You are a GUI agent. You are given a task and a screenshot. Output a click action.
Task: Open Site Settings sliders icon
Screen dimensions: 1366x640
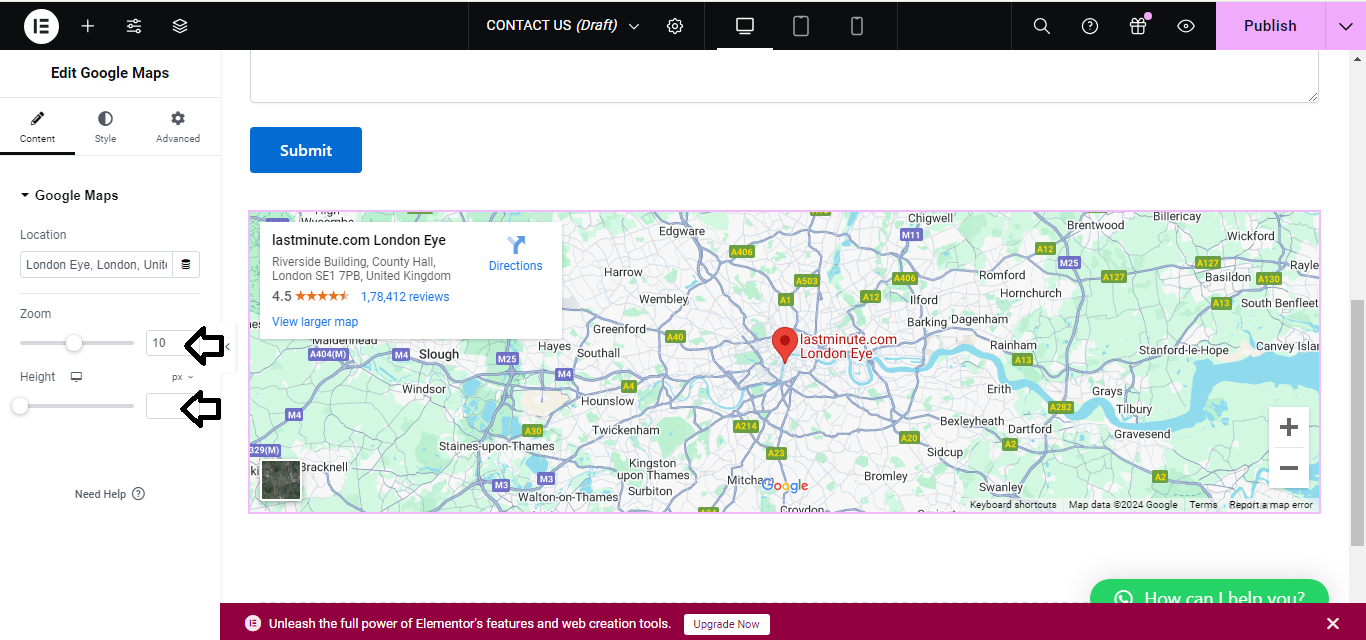pos(134,26)
